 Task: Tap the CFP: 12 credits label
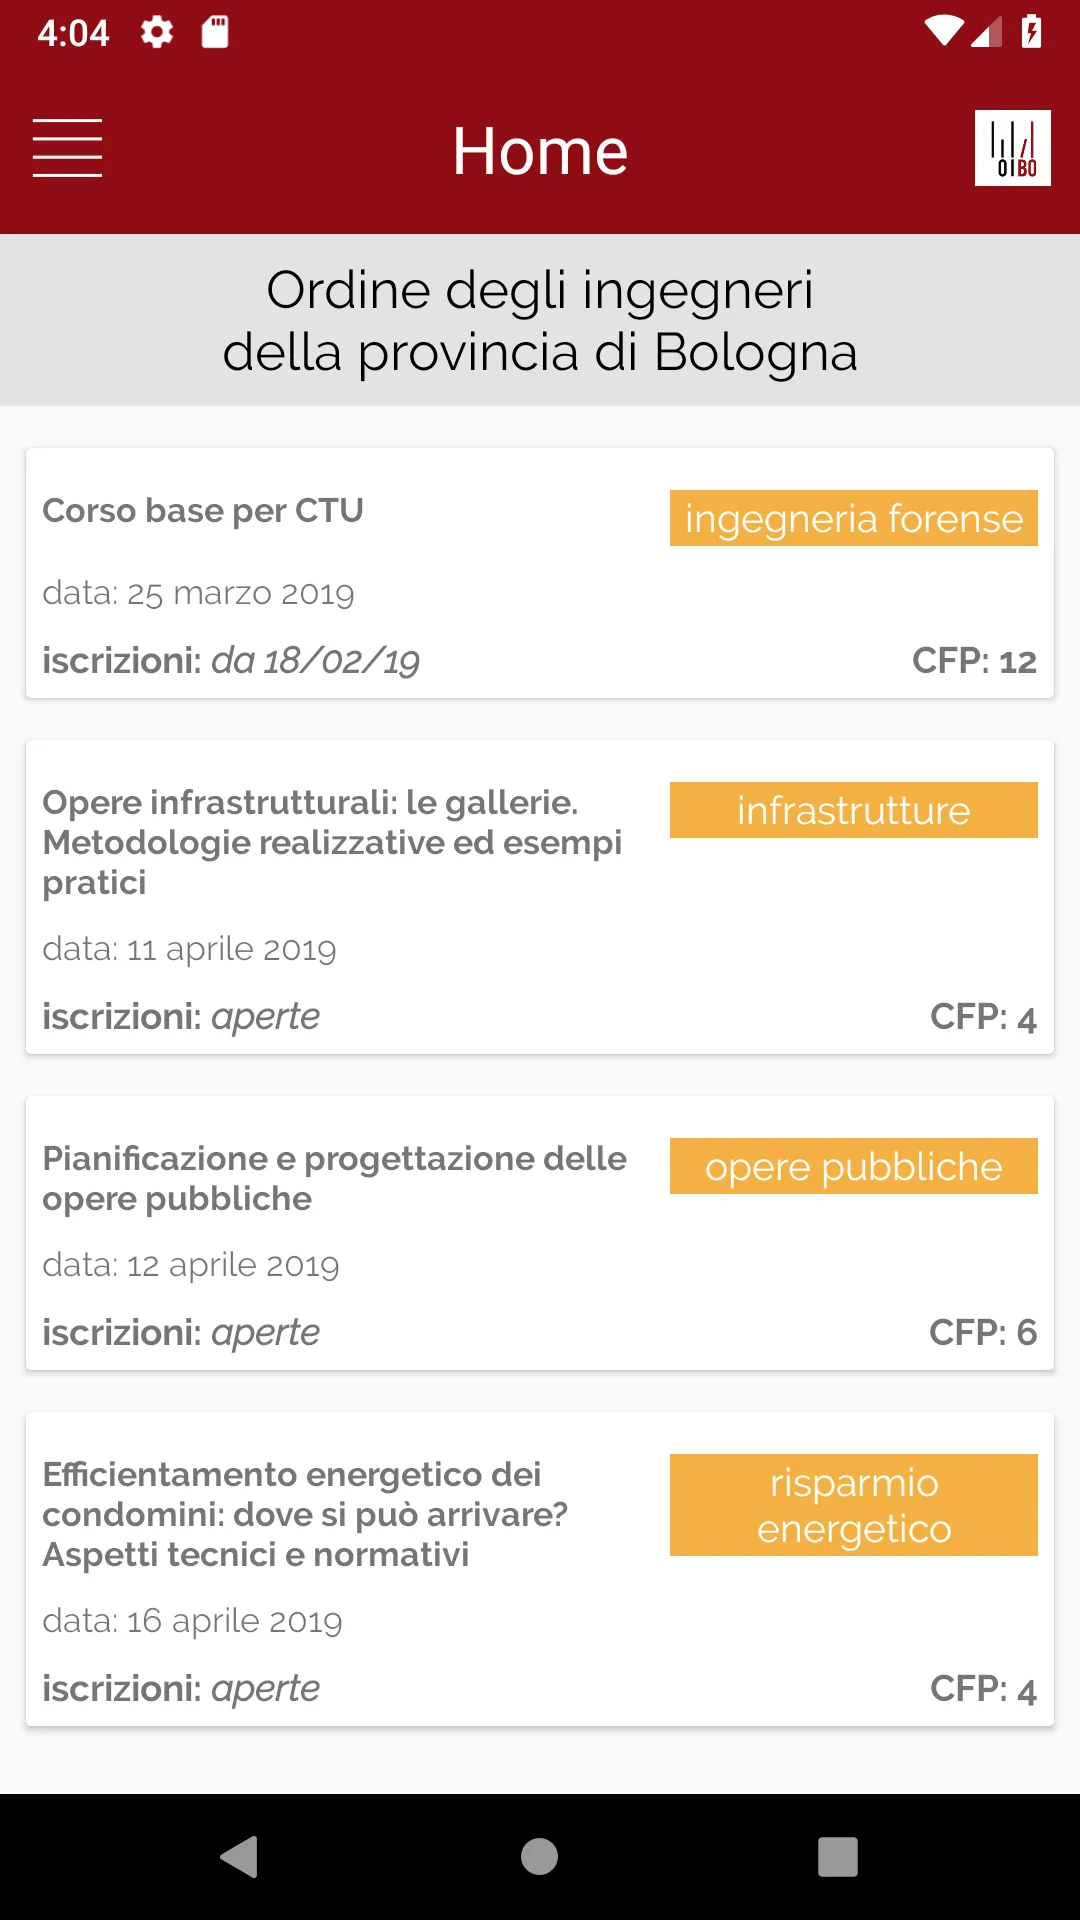click(x=974, y=661)
